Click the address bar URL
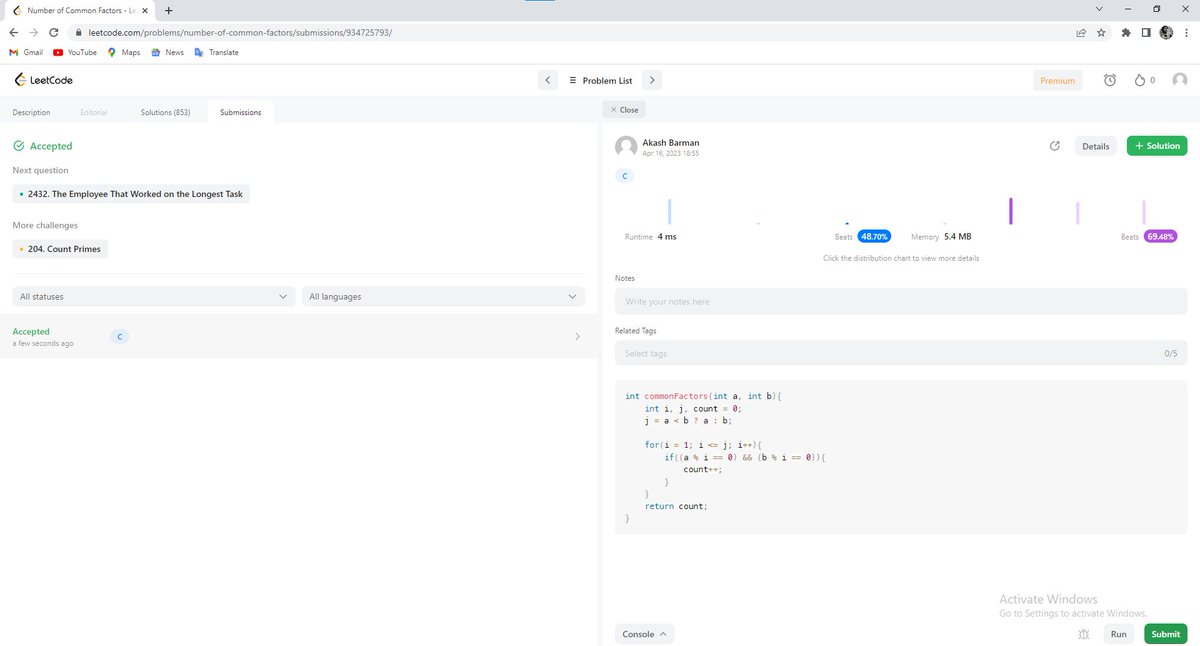Image resolution: width=1200 pixels, height=646 pixels. (x=239, y=32)
